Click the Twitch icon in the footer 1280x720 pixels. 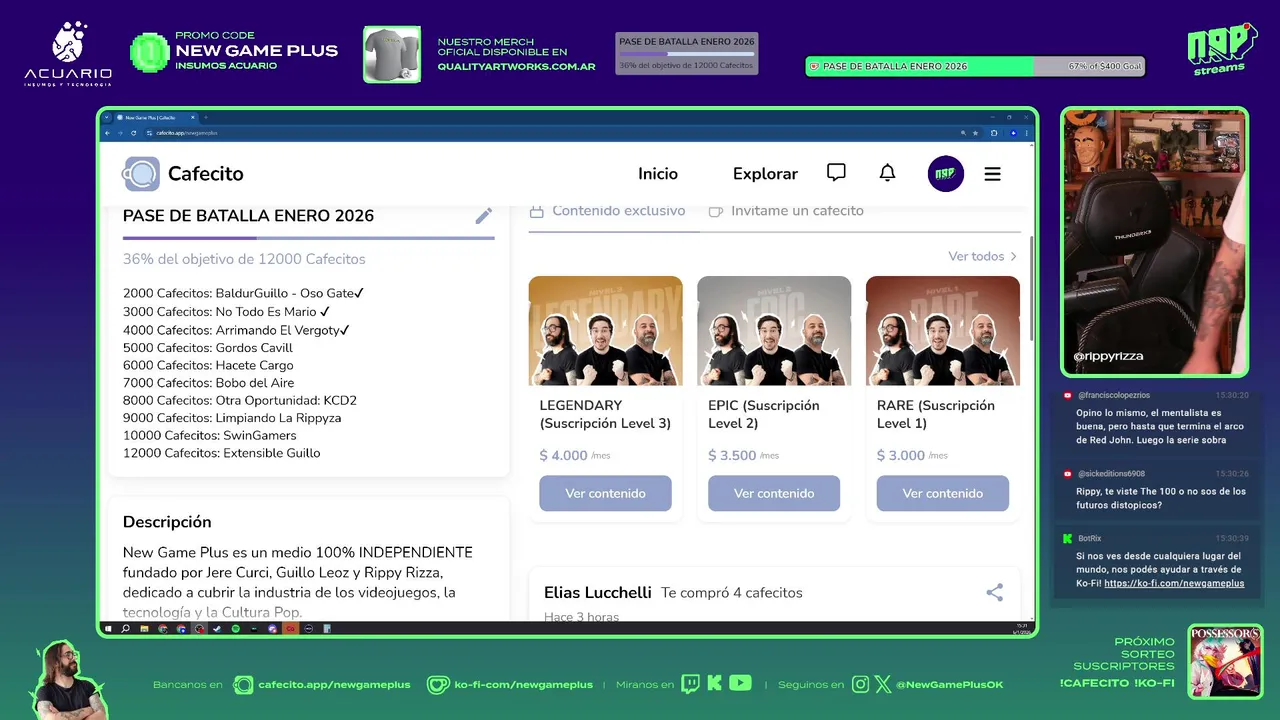click(690, 684)
